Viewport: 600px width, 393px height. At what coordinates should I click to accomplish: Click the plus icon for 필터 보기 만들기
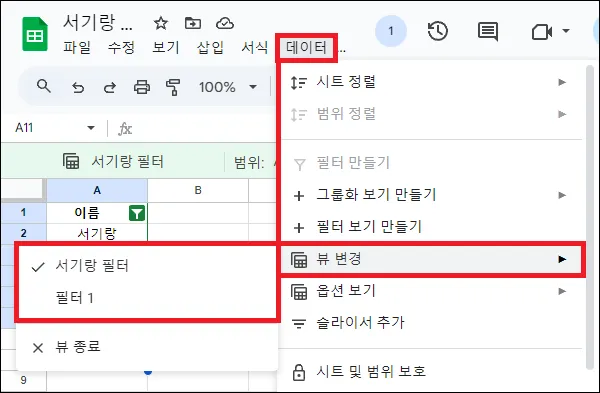(x=299, y=228)
